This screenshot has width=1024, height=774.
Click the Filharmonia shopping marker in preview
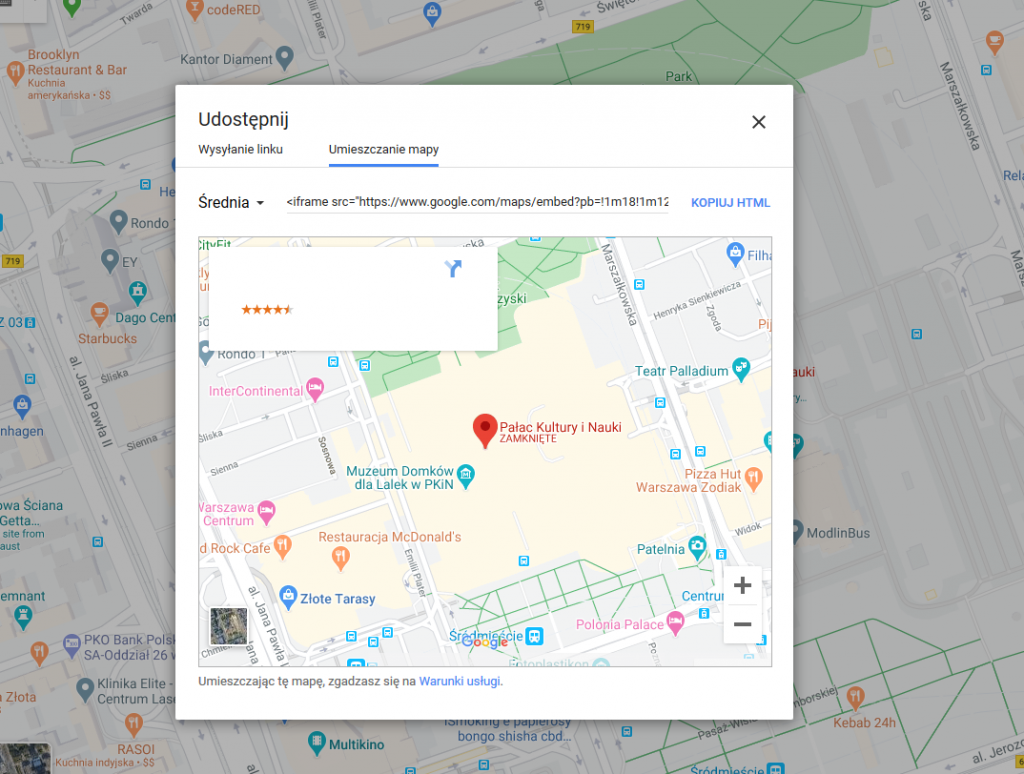pyautogui.click(x=735, y=253)
